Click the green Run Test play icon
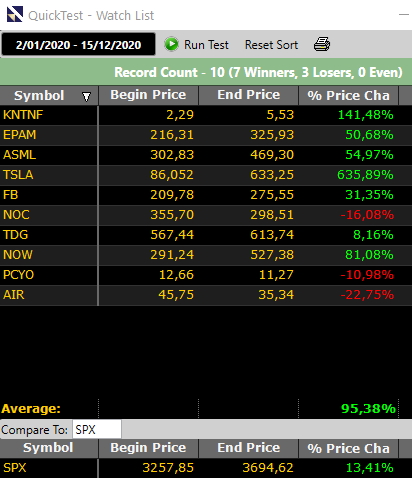Screen dimensions: 412x478 171,44
